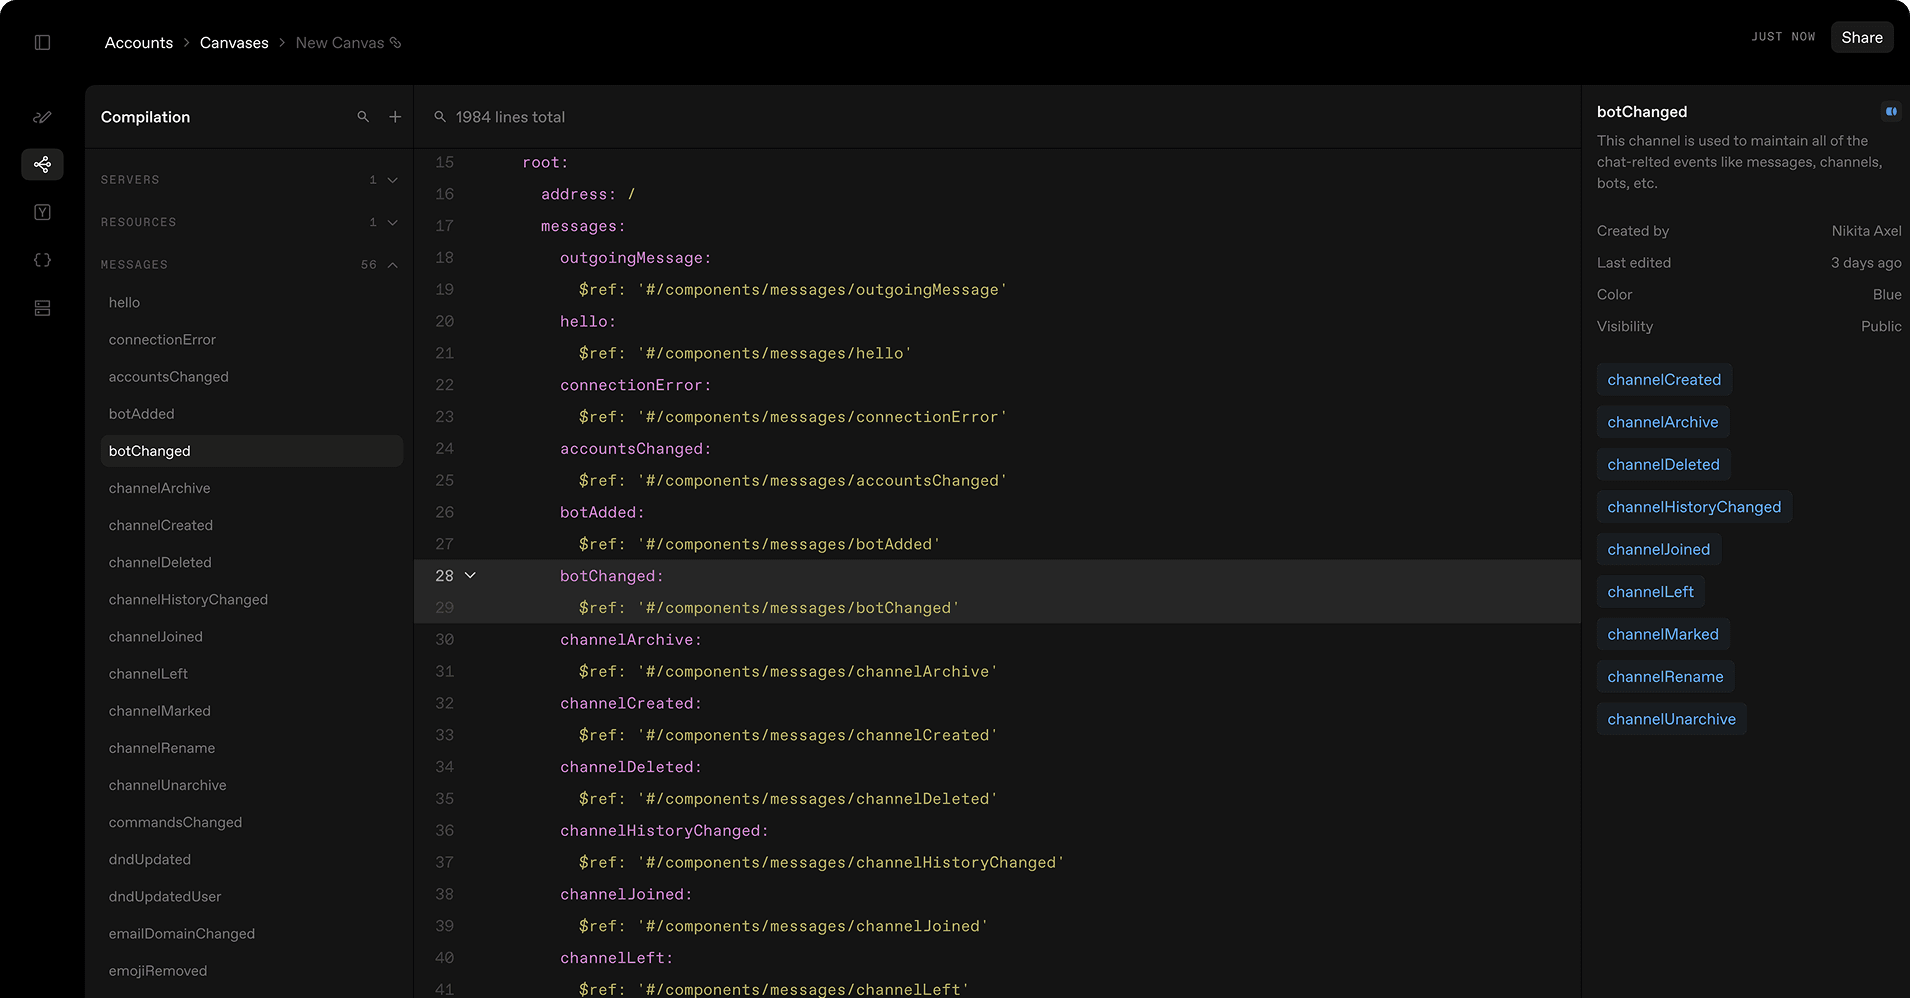The width and height of the screenshot is (1910, 998).
Task: Click the link icon next to New Canvas
Action: coord(395,43)
